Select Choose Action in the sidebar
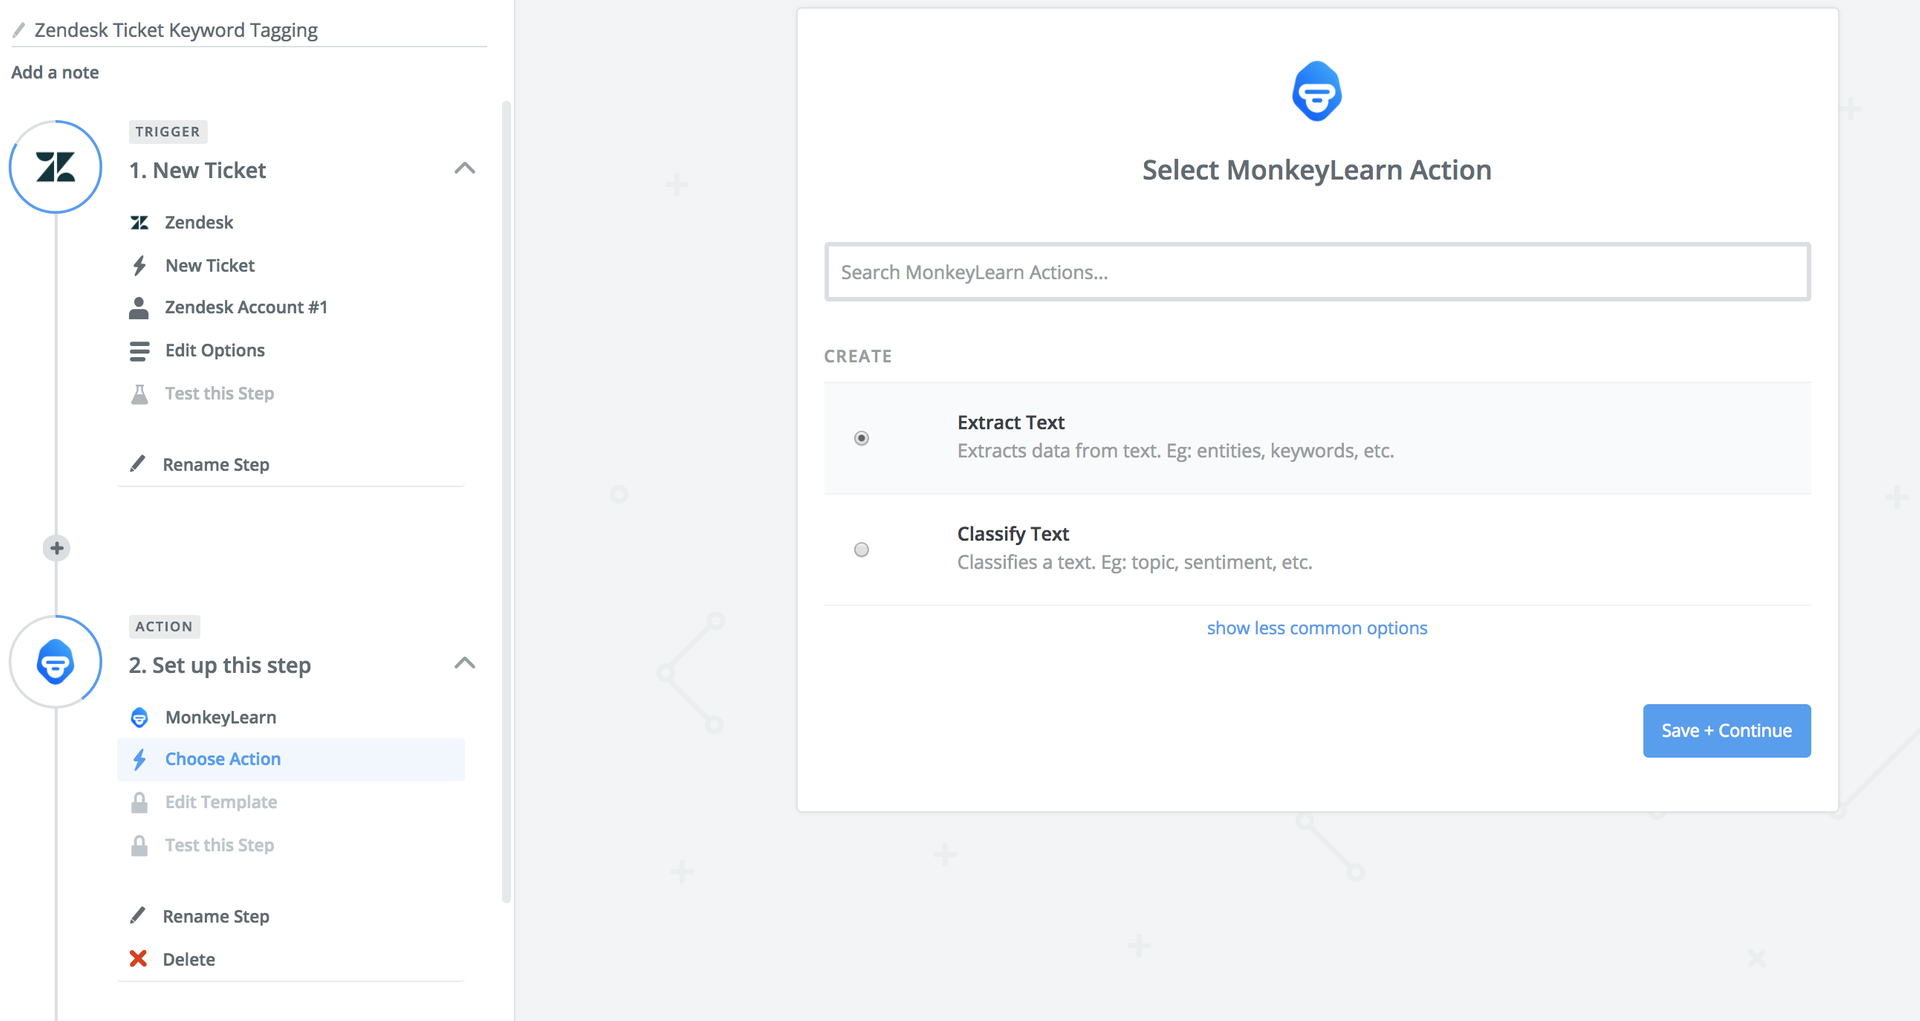Viewport: 1920px width, 1021px height. pos(291,760)
